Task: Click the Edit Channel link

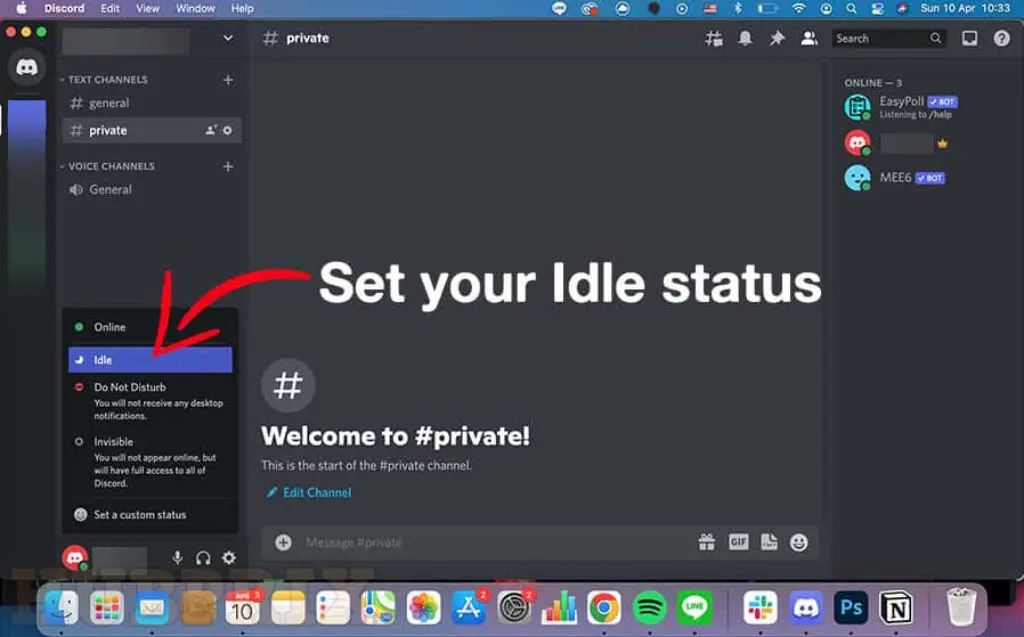Action: [x=309, y=493]
